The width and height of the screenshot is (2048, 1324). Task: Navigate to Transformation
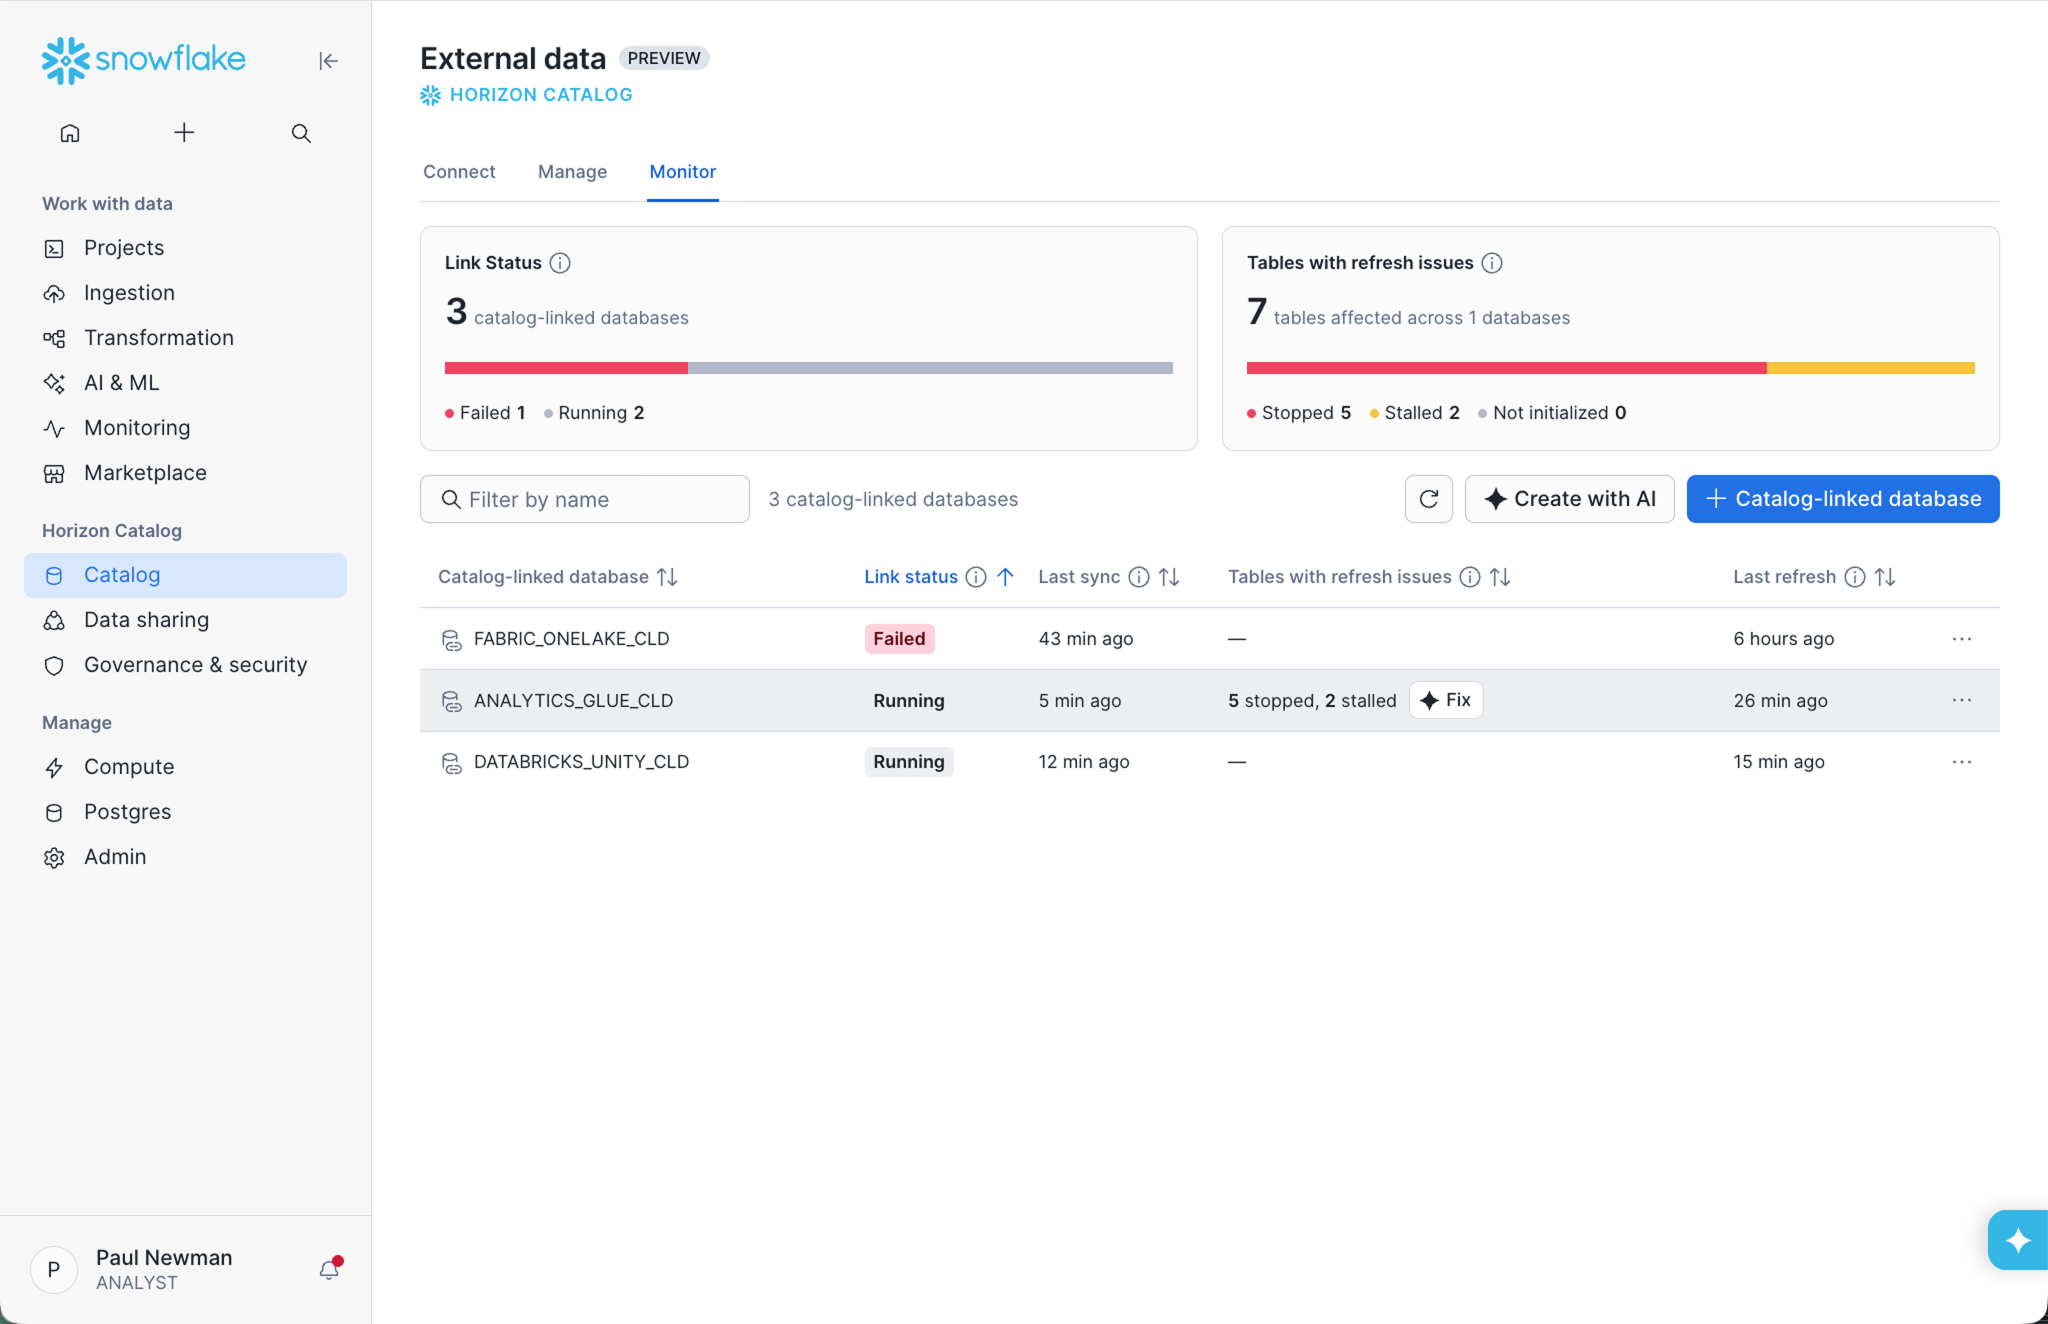tap(185, 338)
